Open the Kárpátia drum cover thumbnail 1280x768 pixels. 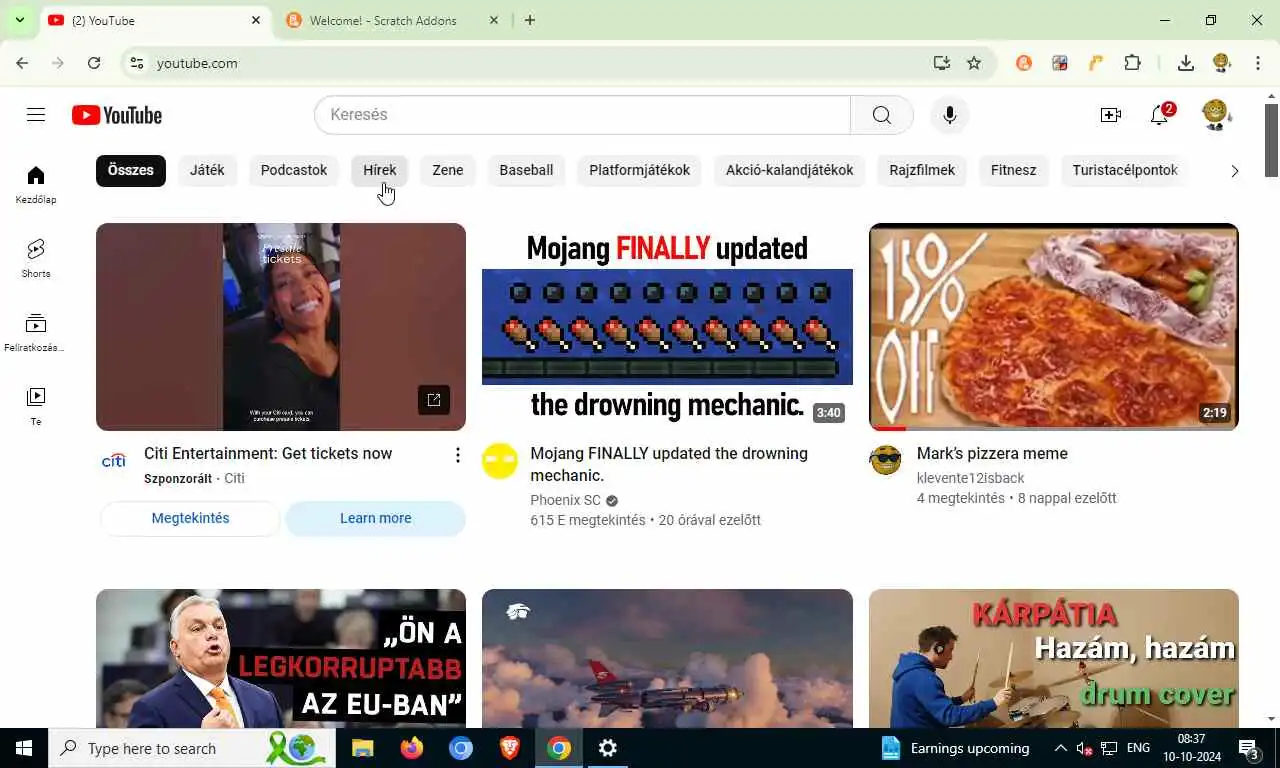tap(1054, 658)
